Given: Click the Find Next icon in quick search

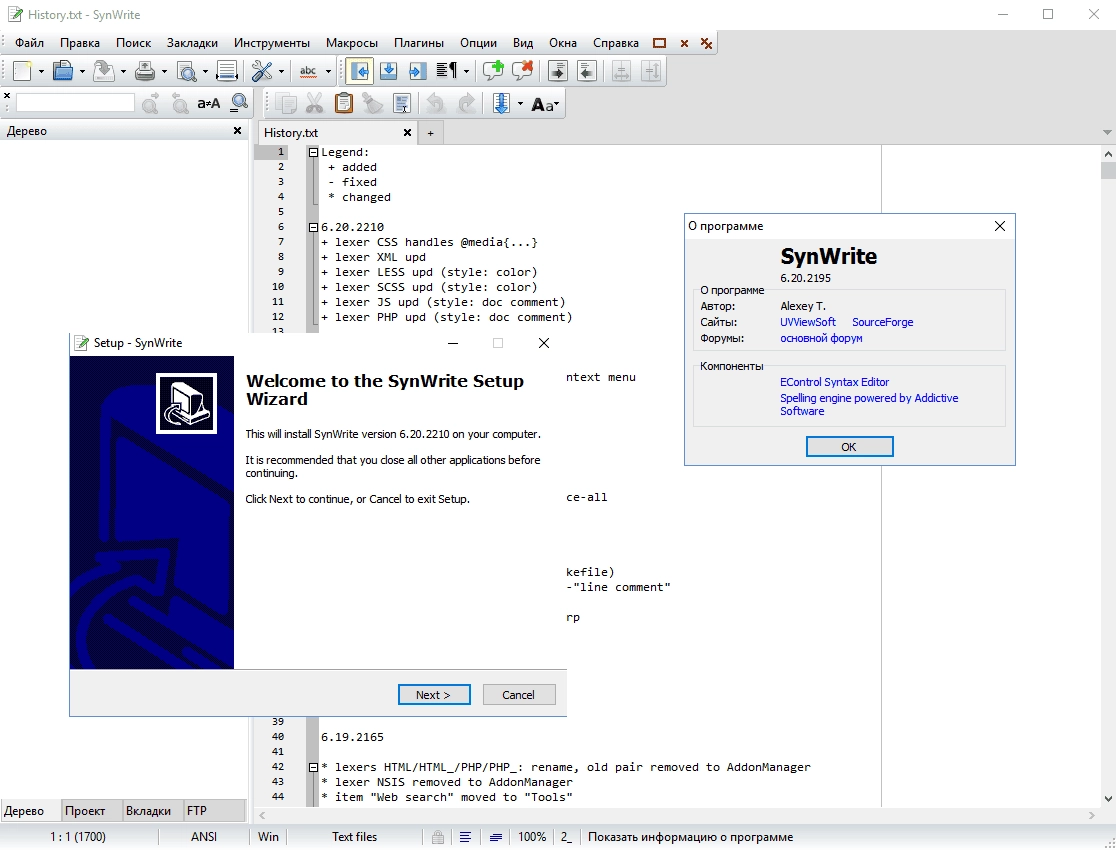Looking at the screenshot, I should click(150, 104).
